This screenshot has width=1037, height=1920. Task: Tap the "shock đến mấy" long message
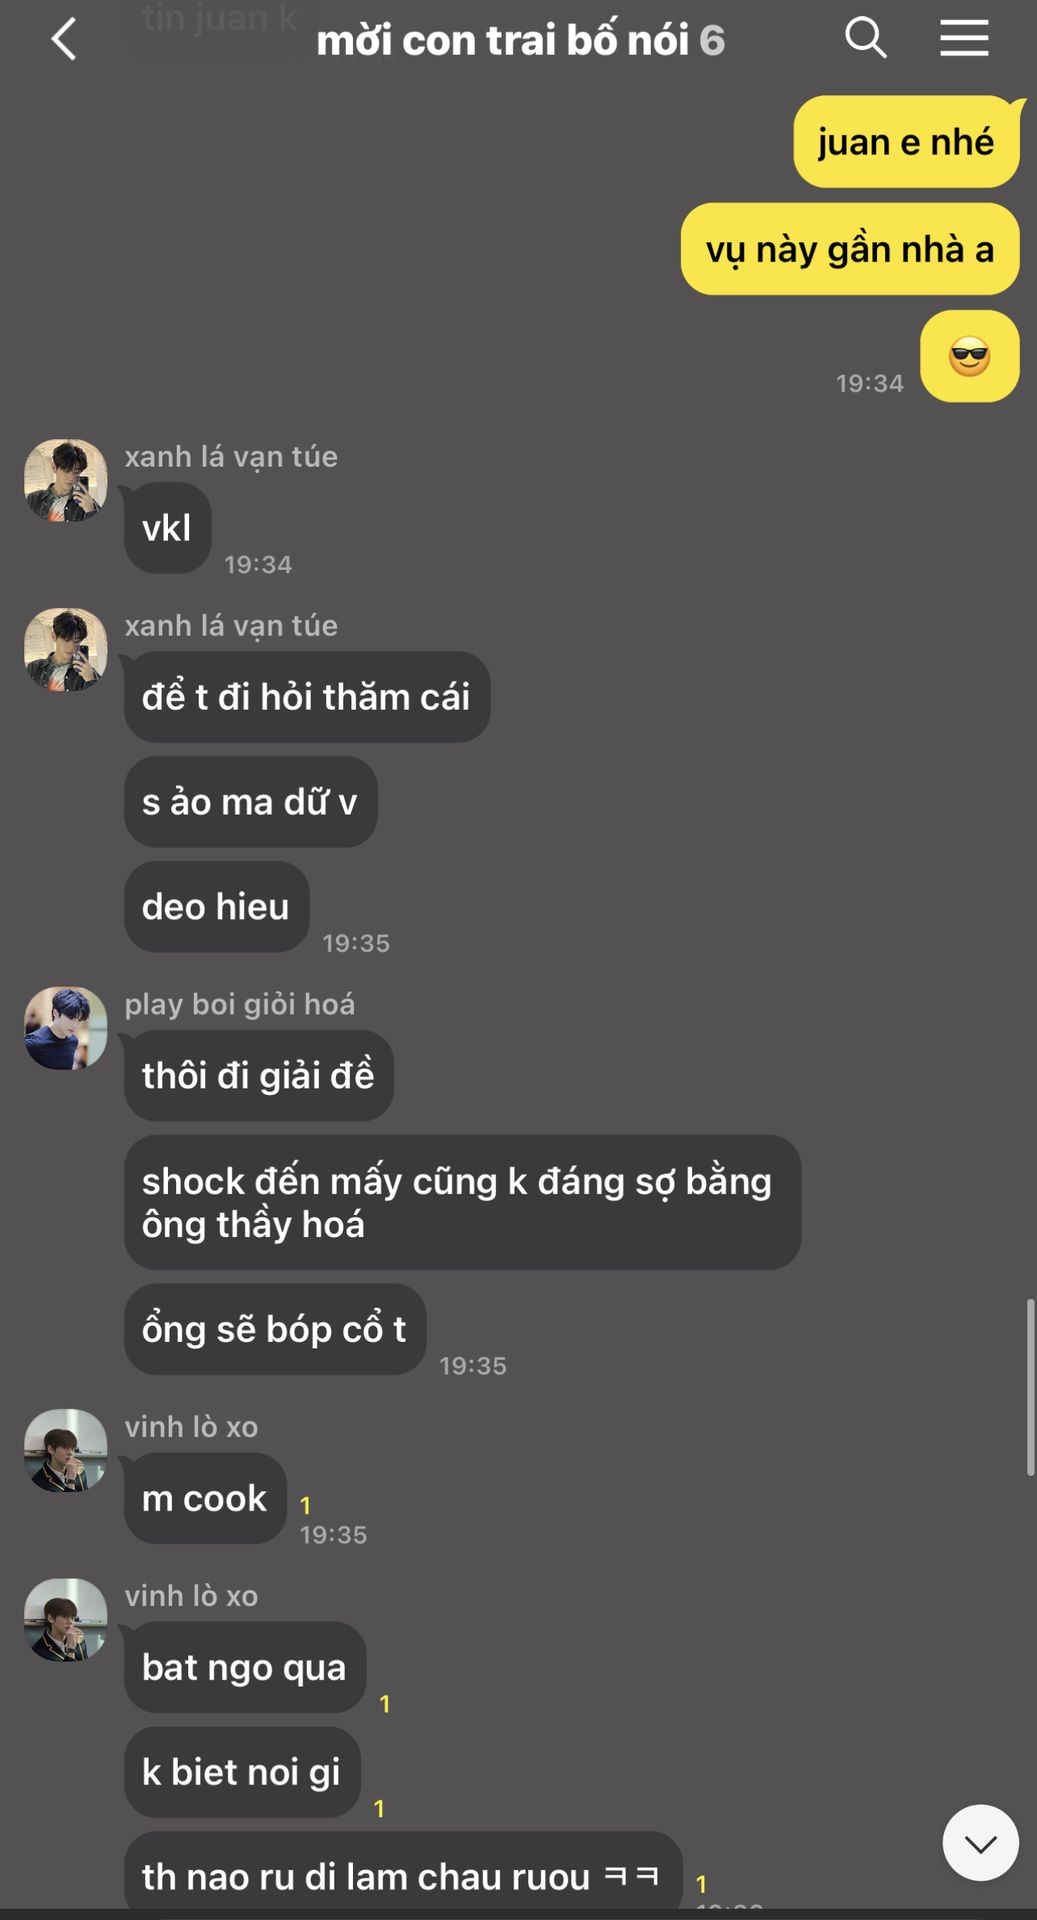pyautogui.click(x=462, y=1202)
